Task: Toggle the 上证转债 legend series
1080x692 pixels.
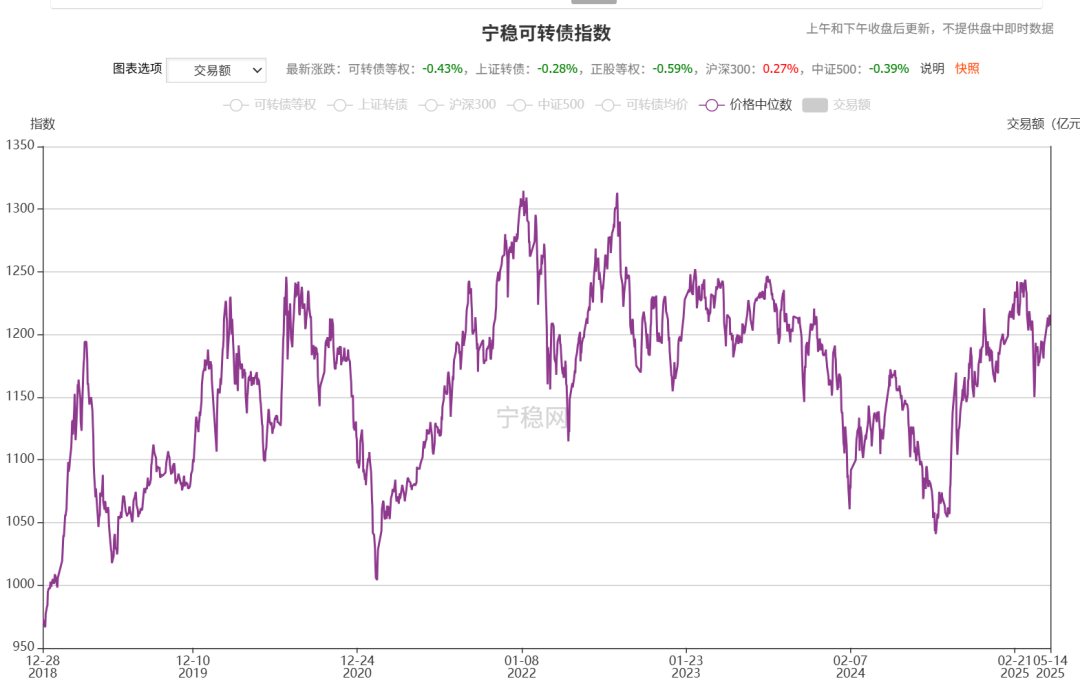Action: click(x=367, y=105)
